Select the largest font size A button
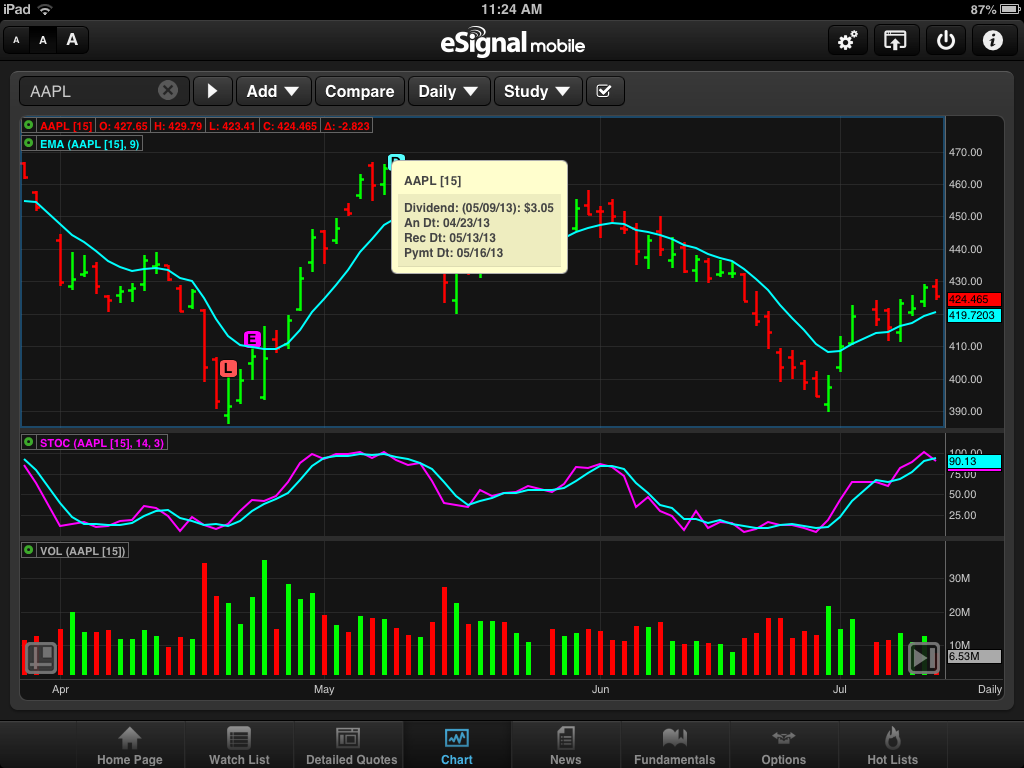The height and width of the screenshot is (768, 1024). coord(72,41)
